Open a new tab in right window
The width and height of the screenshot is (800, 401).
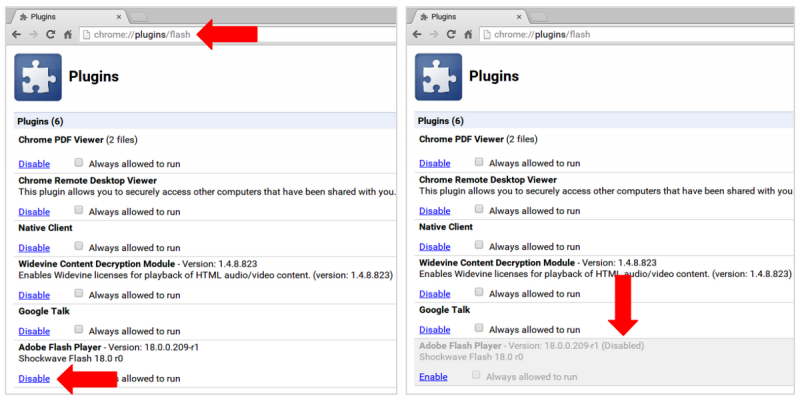tap(539, 17)
